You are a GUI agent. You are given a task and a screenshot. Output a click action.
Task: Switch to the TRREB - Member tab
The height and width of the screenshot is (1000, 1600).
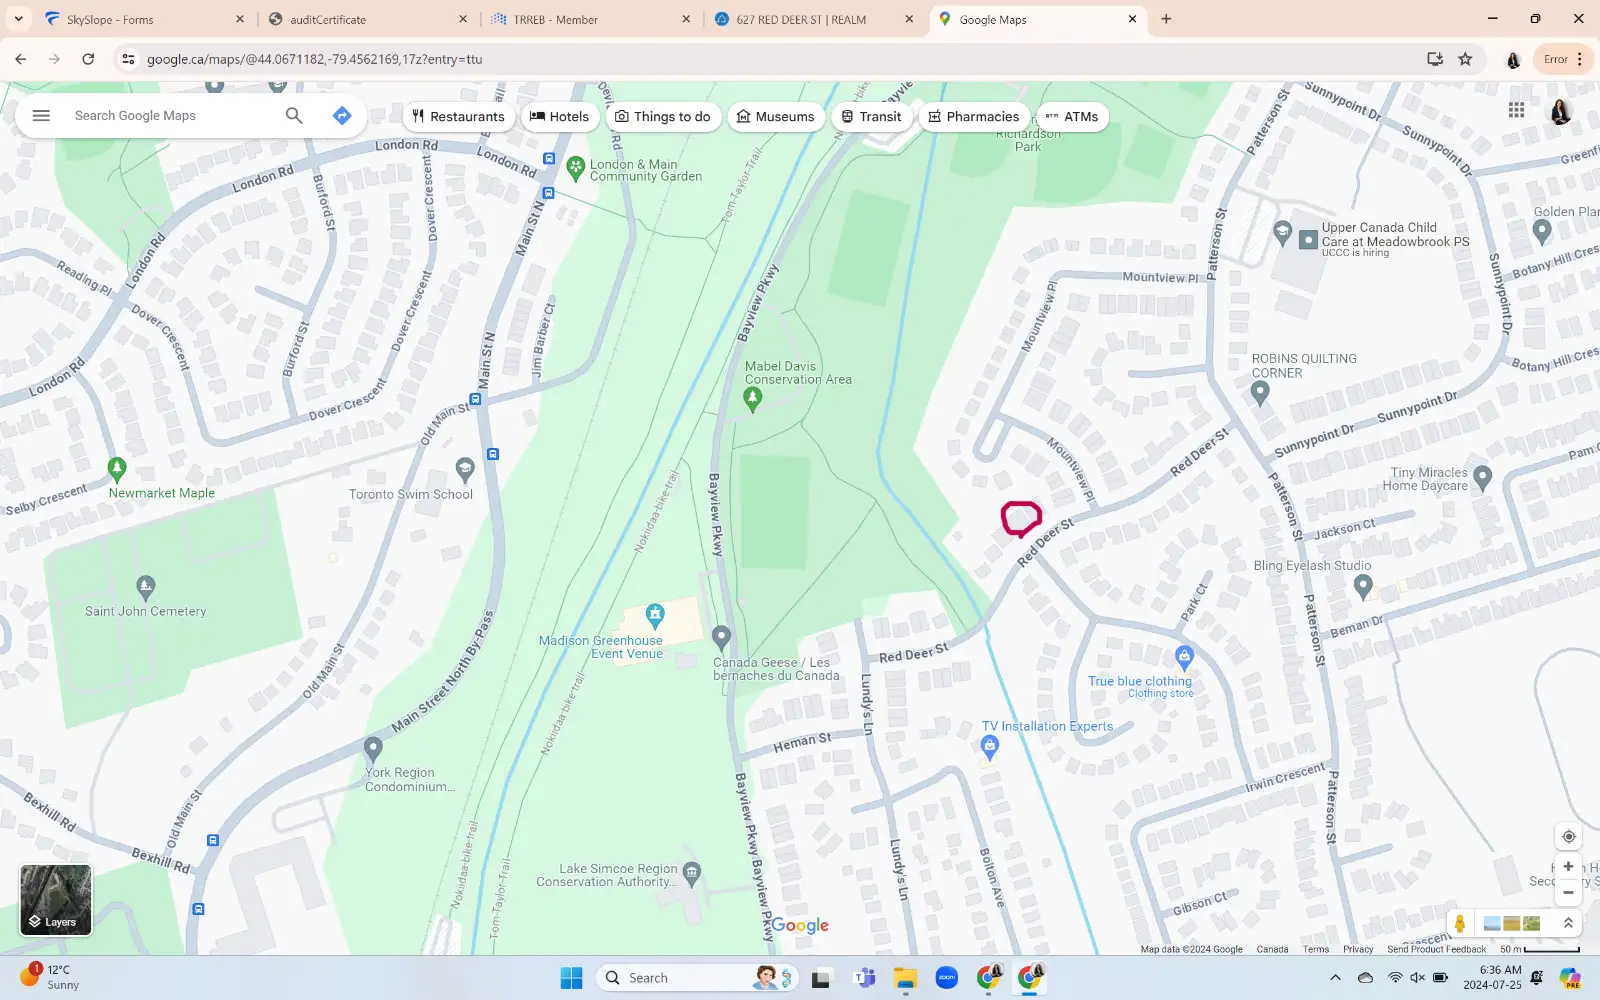(590, 19)
